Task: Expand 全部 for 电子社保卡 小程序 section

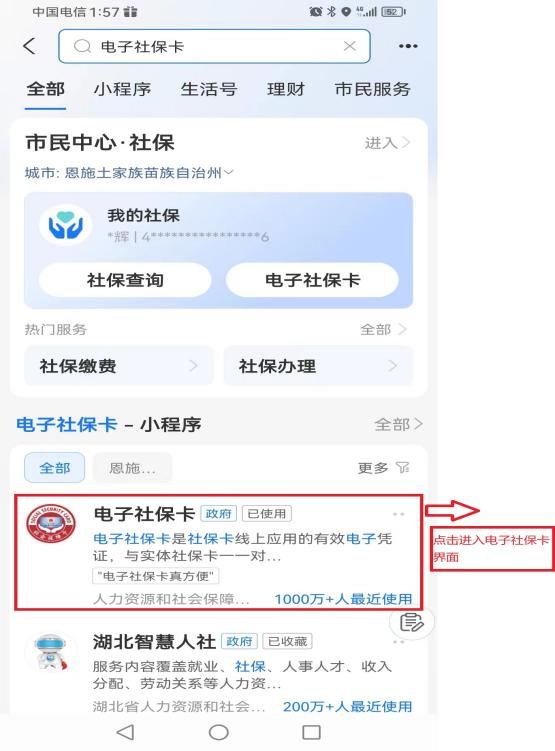Action: point(398,424)
